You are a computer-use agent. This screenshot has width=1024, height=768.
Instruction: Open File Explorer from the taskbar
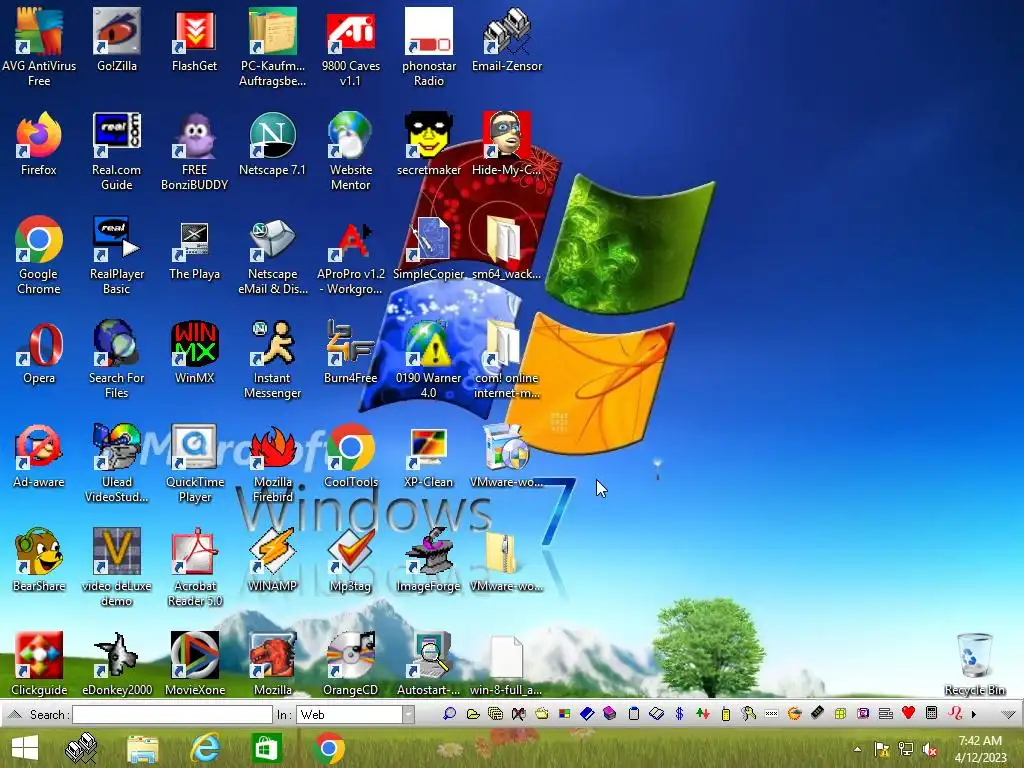[x=142, y=748]
